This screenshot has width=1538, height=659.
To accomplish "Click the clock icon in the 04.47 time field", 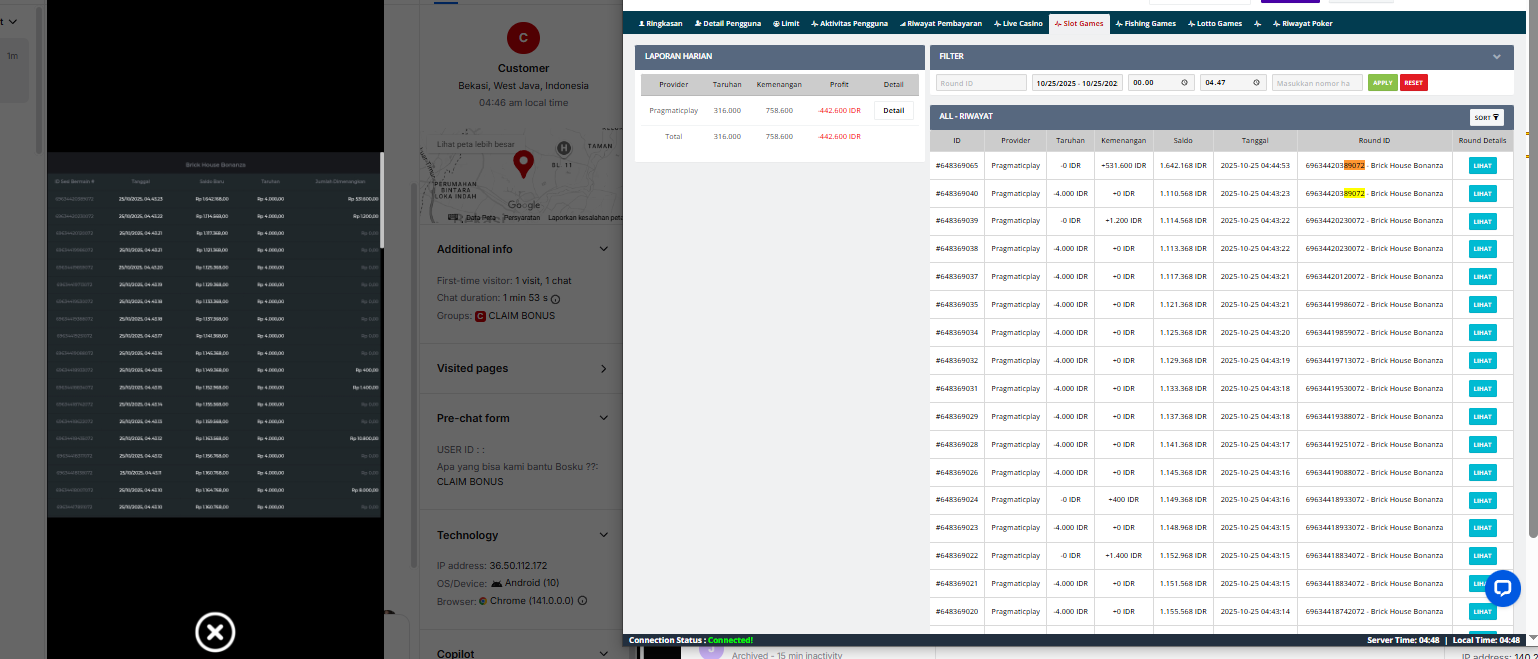I will click(x=1255, y=83).
